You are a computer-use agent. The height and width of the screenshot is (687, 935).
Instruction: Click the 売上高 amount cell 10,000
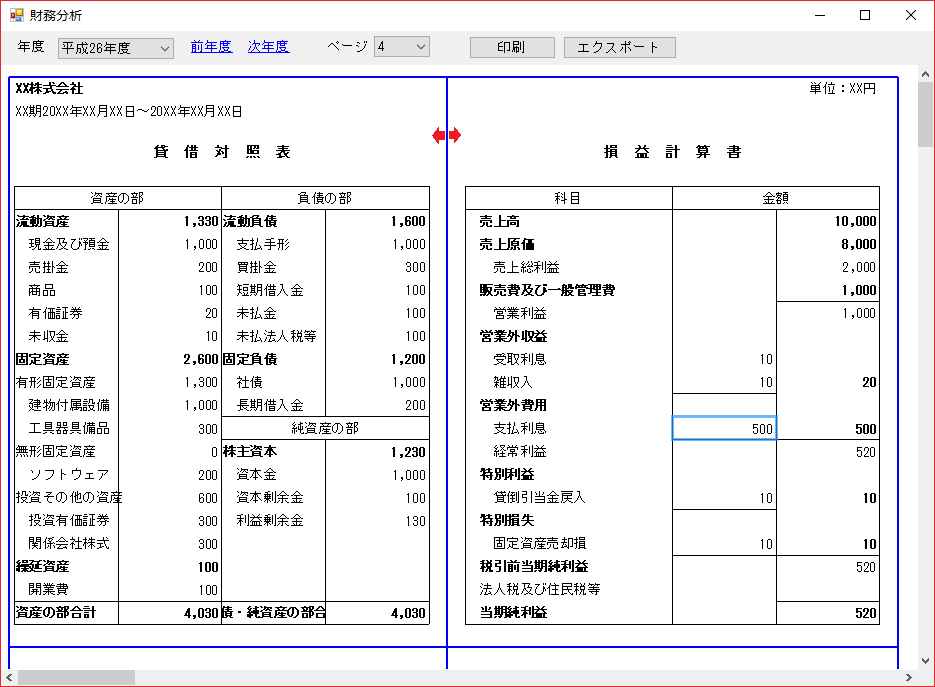pyautogui.click(x=828, y=221)
